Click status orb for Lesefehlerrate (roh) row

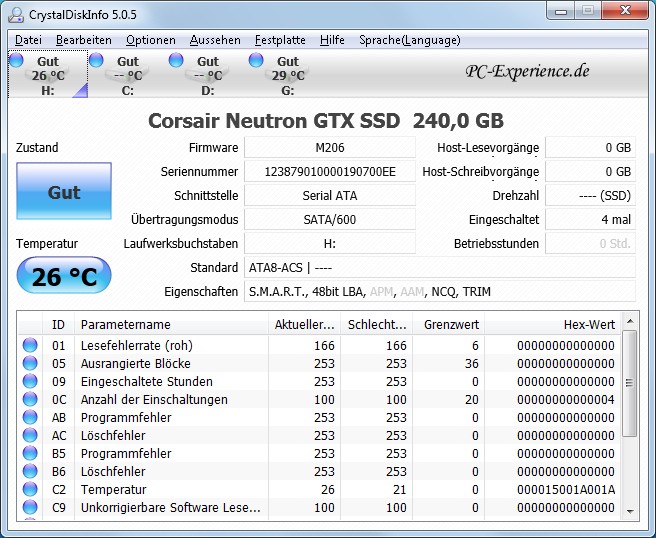(30, 345)
